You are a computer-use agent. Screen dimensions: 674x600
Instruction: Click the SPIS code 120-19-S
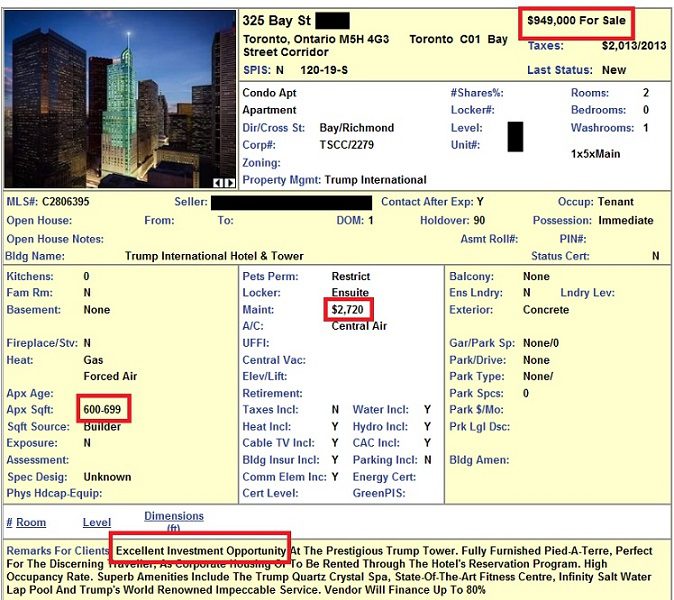pyautogui.click(x=324, y=70)
